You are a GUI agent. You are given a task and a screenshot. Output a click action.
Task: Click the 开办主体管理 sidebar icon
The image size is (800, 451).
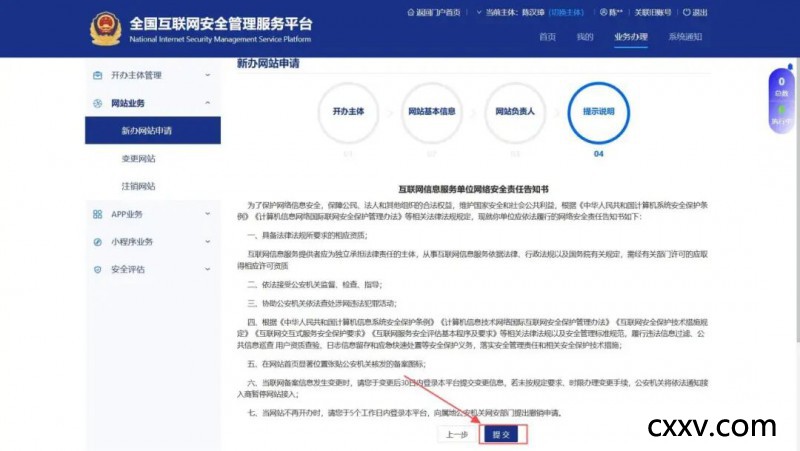[x=97, y=75]
